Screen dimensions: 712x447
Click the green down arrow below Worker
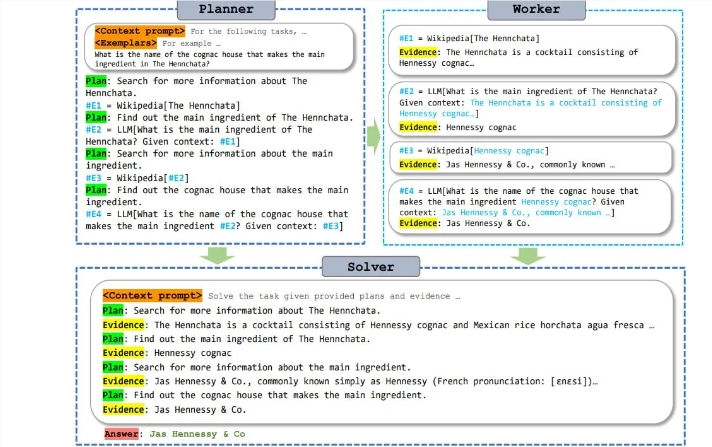tap(528, 255)
